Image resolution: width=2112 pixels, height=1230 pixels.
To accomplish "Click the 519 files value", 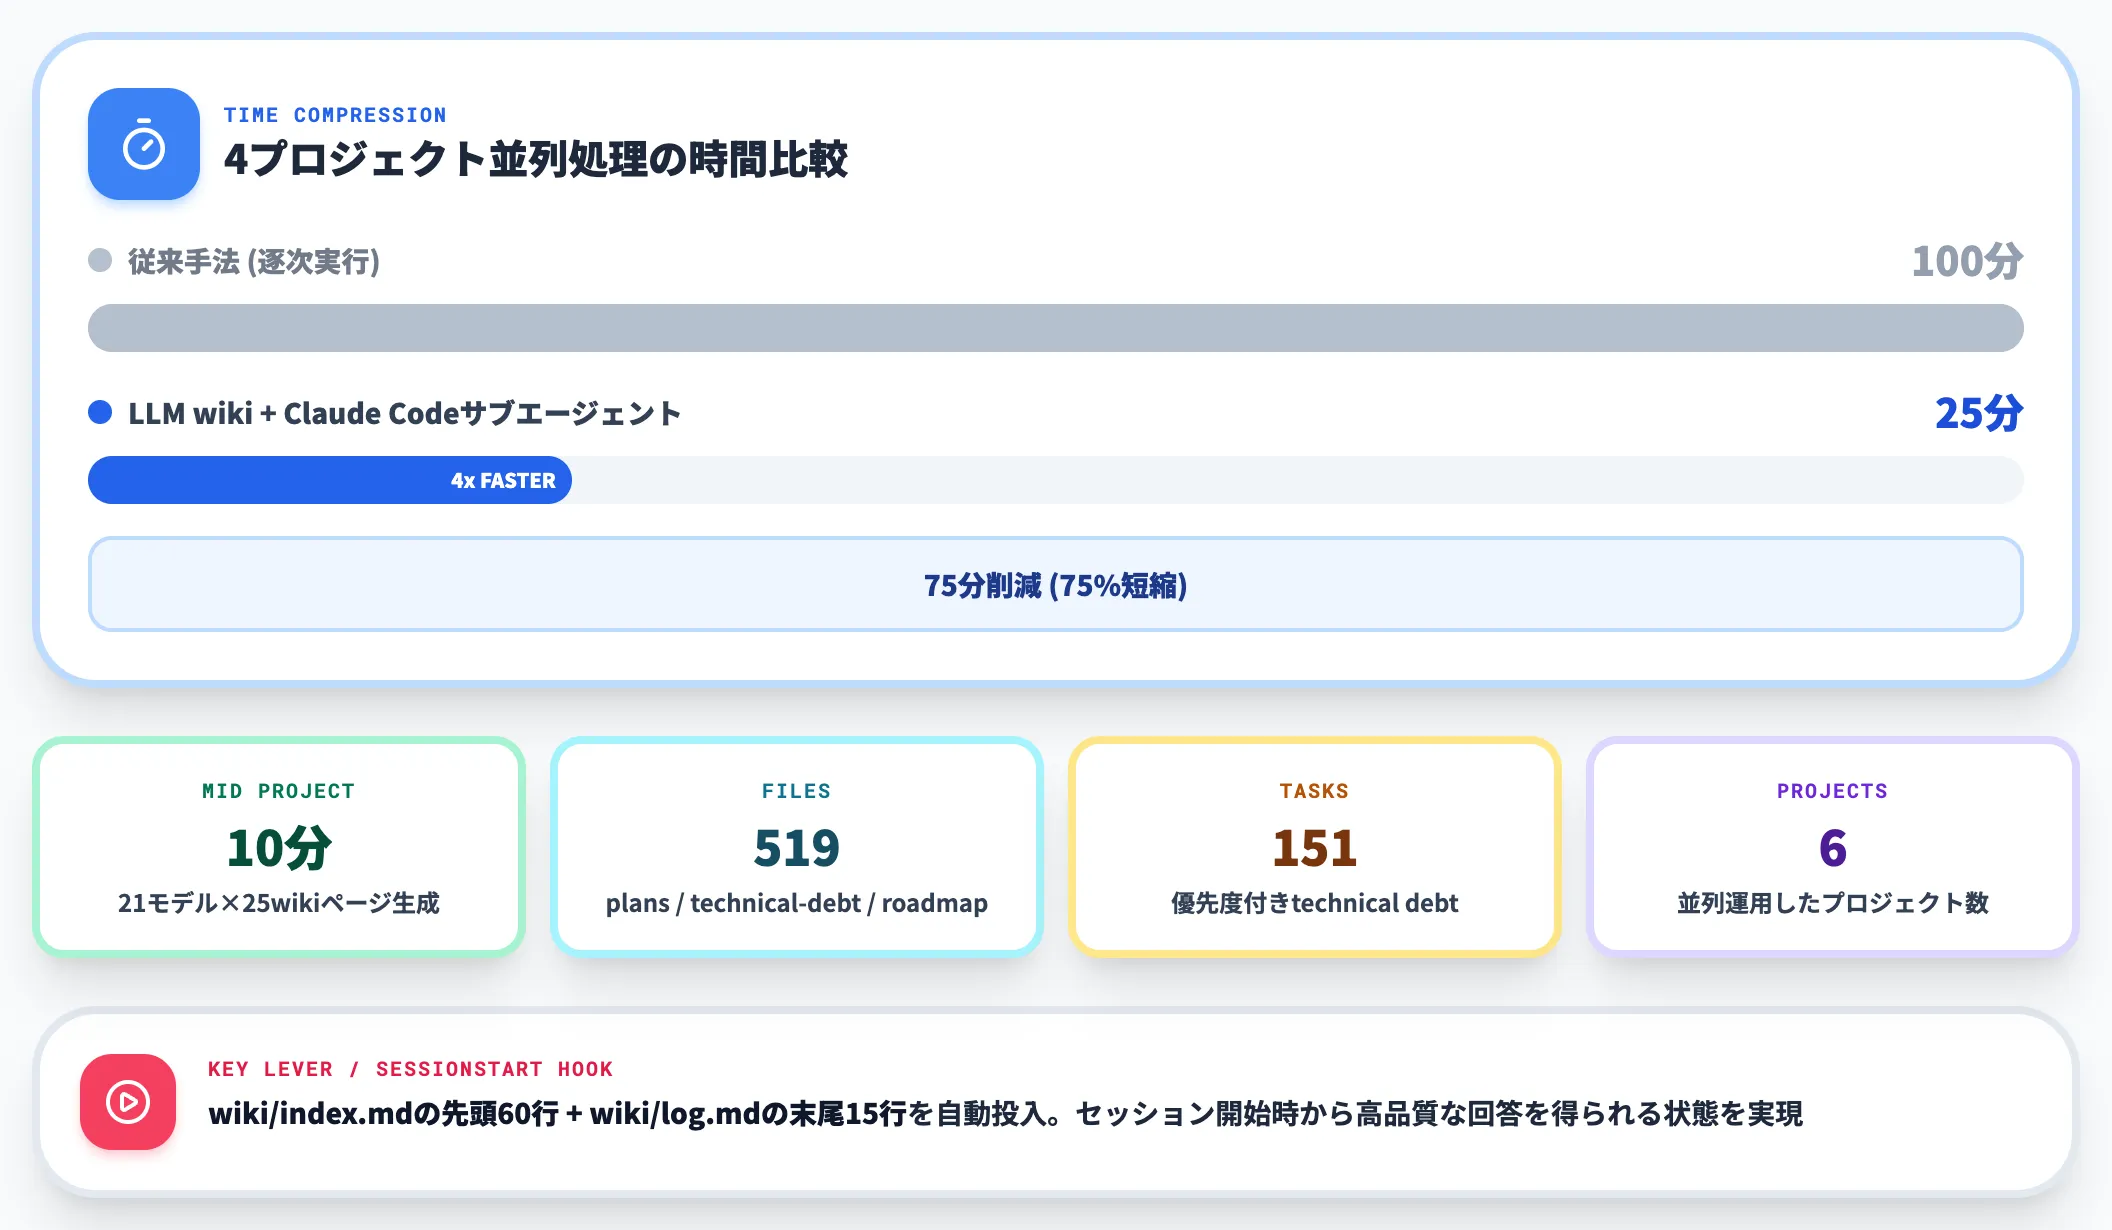I will click(797, 847).
